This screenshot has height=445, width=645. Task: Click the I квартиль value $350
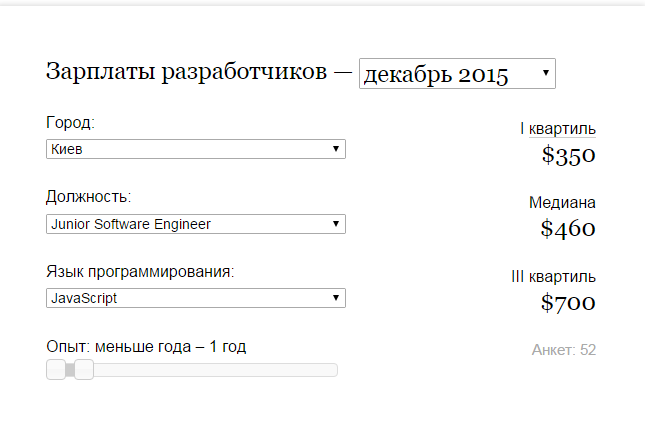point(568,155)
